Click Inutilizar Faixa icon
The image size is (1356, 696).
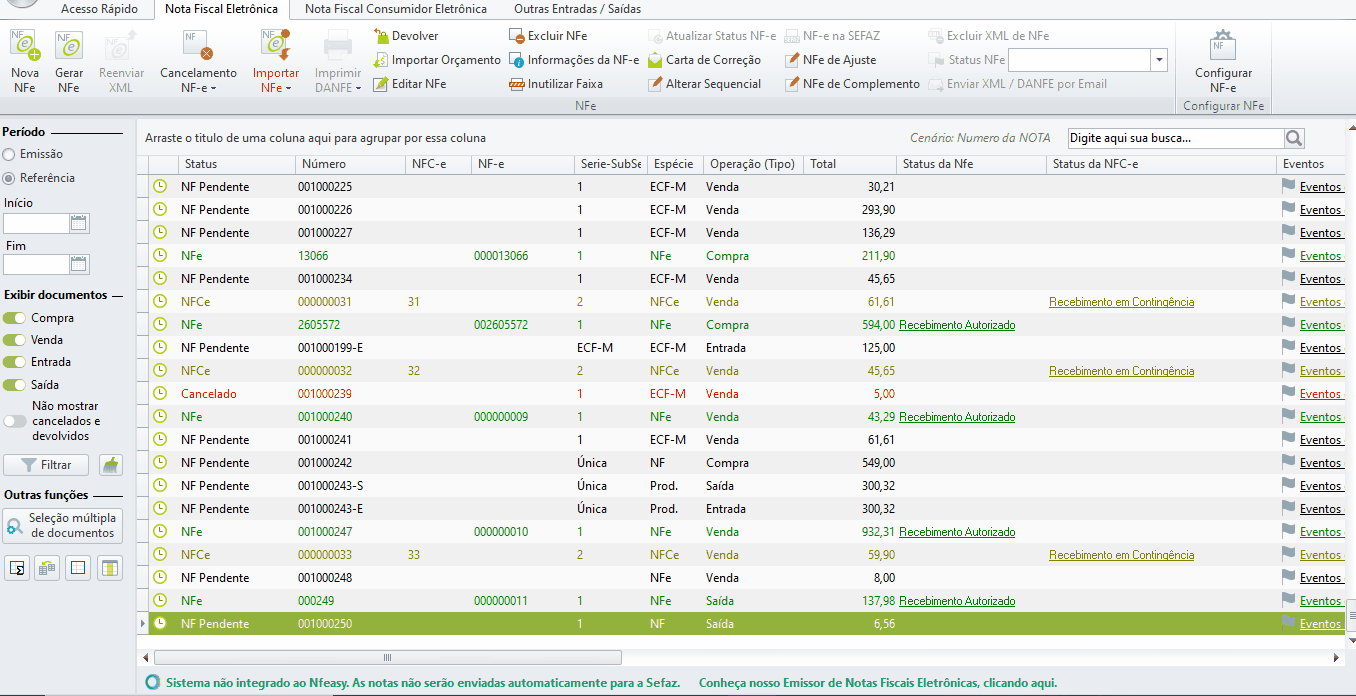517,84
